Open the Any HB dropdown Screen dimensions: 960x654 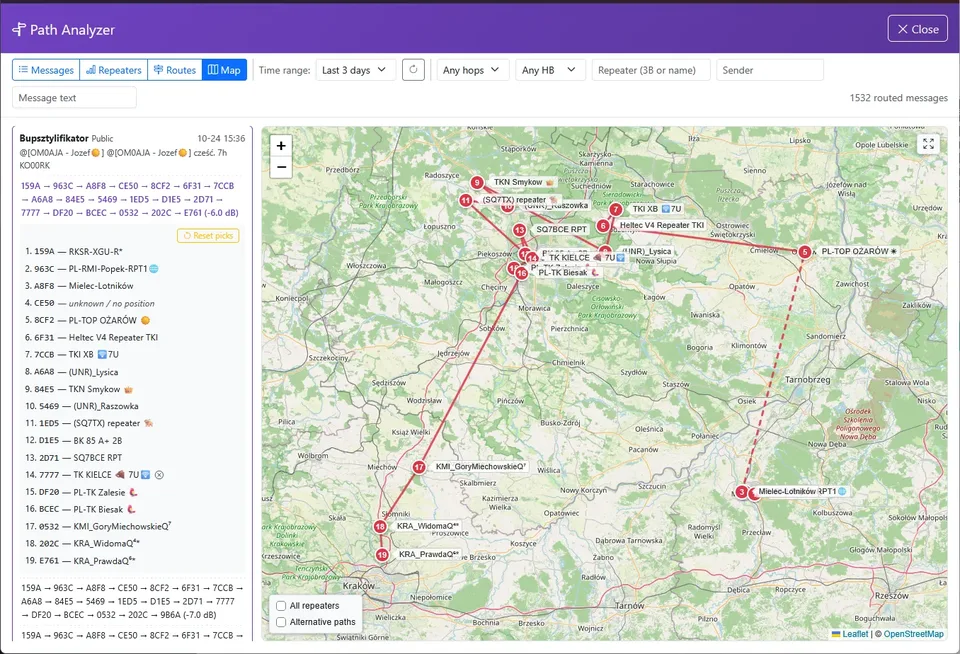550,70
